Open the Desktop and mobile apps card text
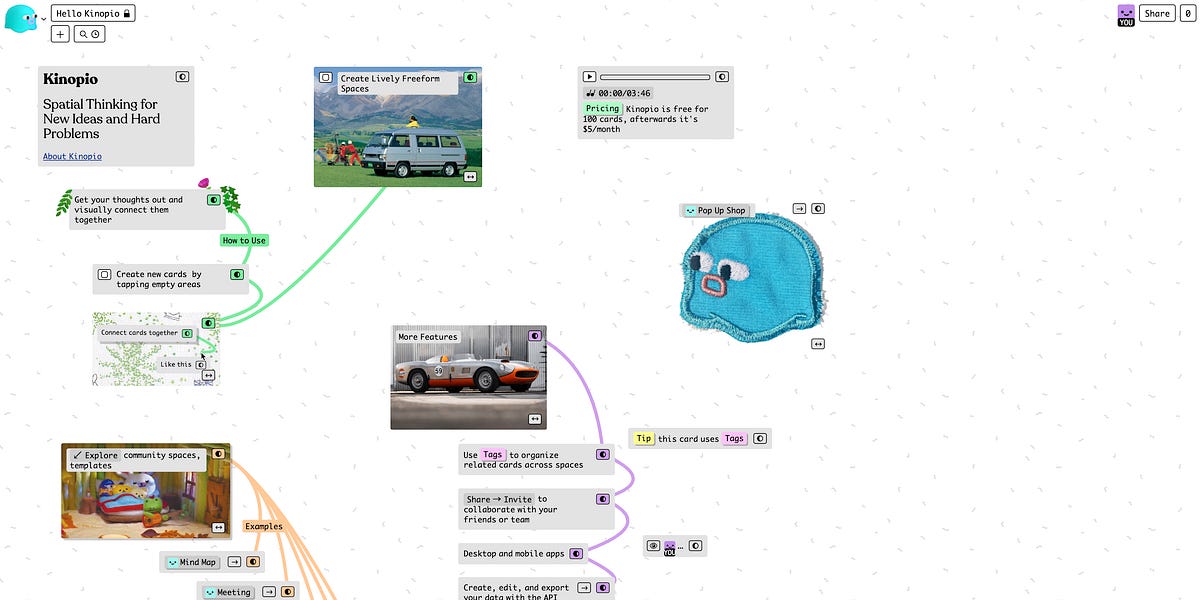This screenshot has height=600, width=1200. (514, 553)
